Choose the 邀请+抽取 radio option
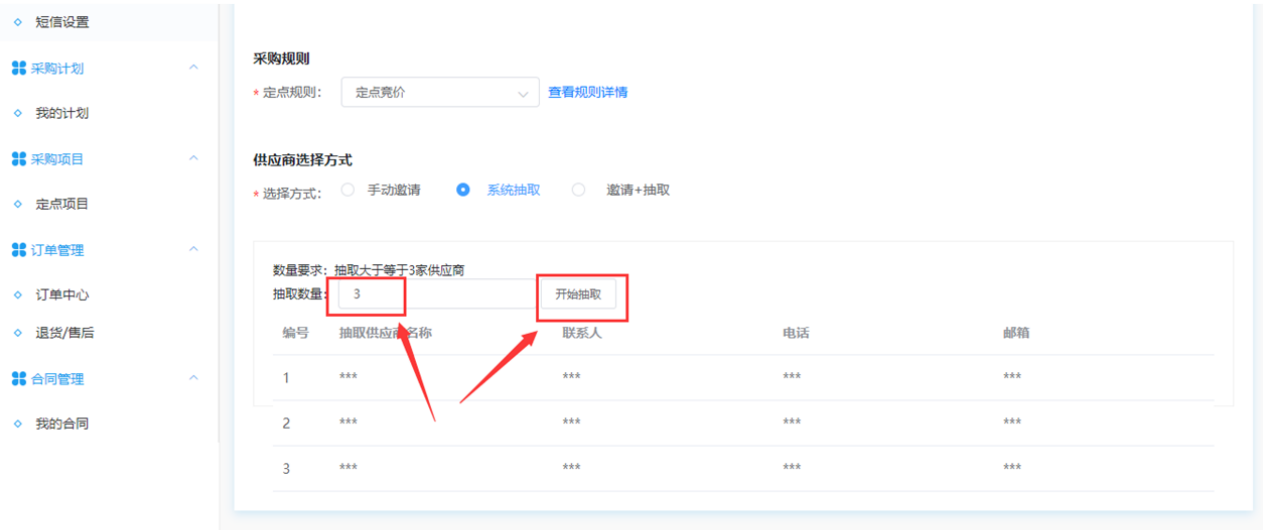The width and height of the screenshot is (1263, 530). (x=578, y=190)
